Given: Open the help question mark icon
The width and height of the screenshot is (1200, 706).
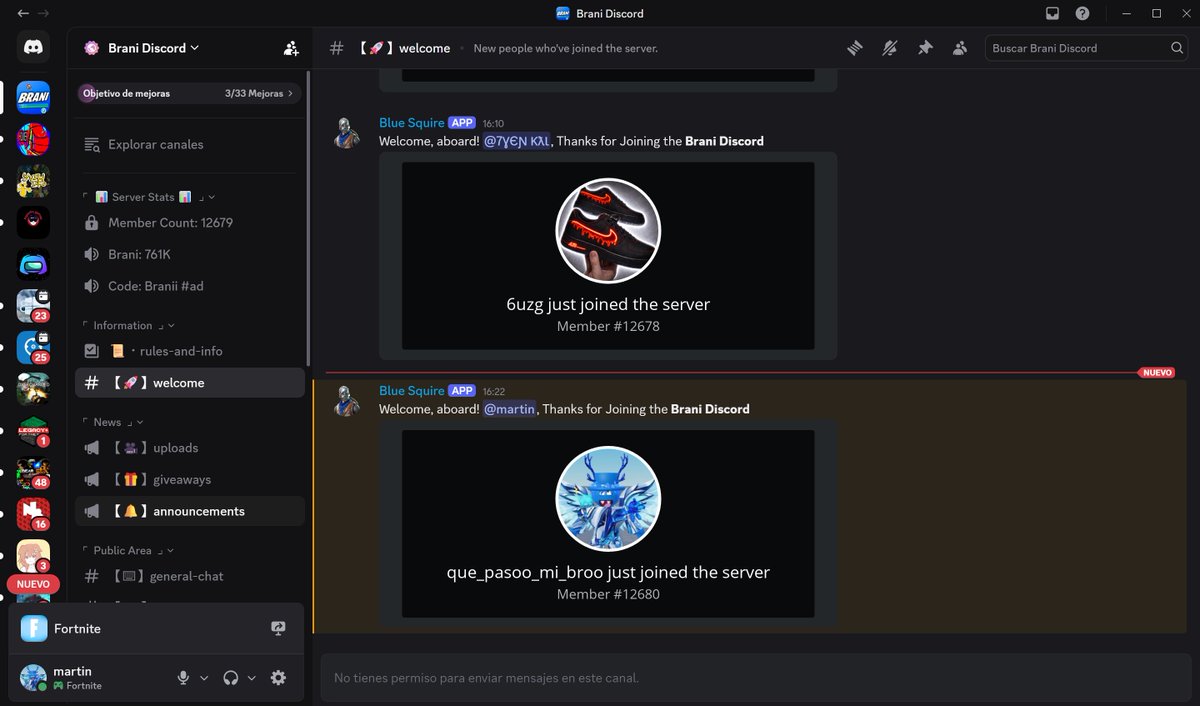Looking at the screenshot, I should [x=1082, y=14].
